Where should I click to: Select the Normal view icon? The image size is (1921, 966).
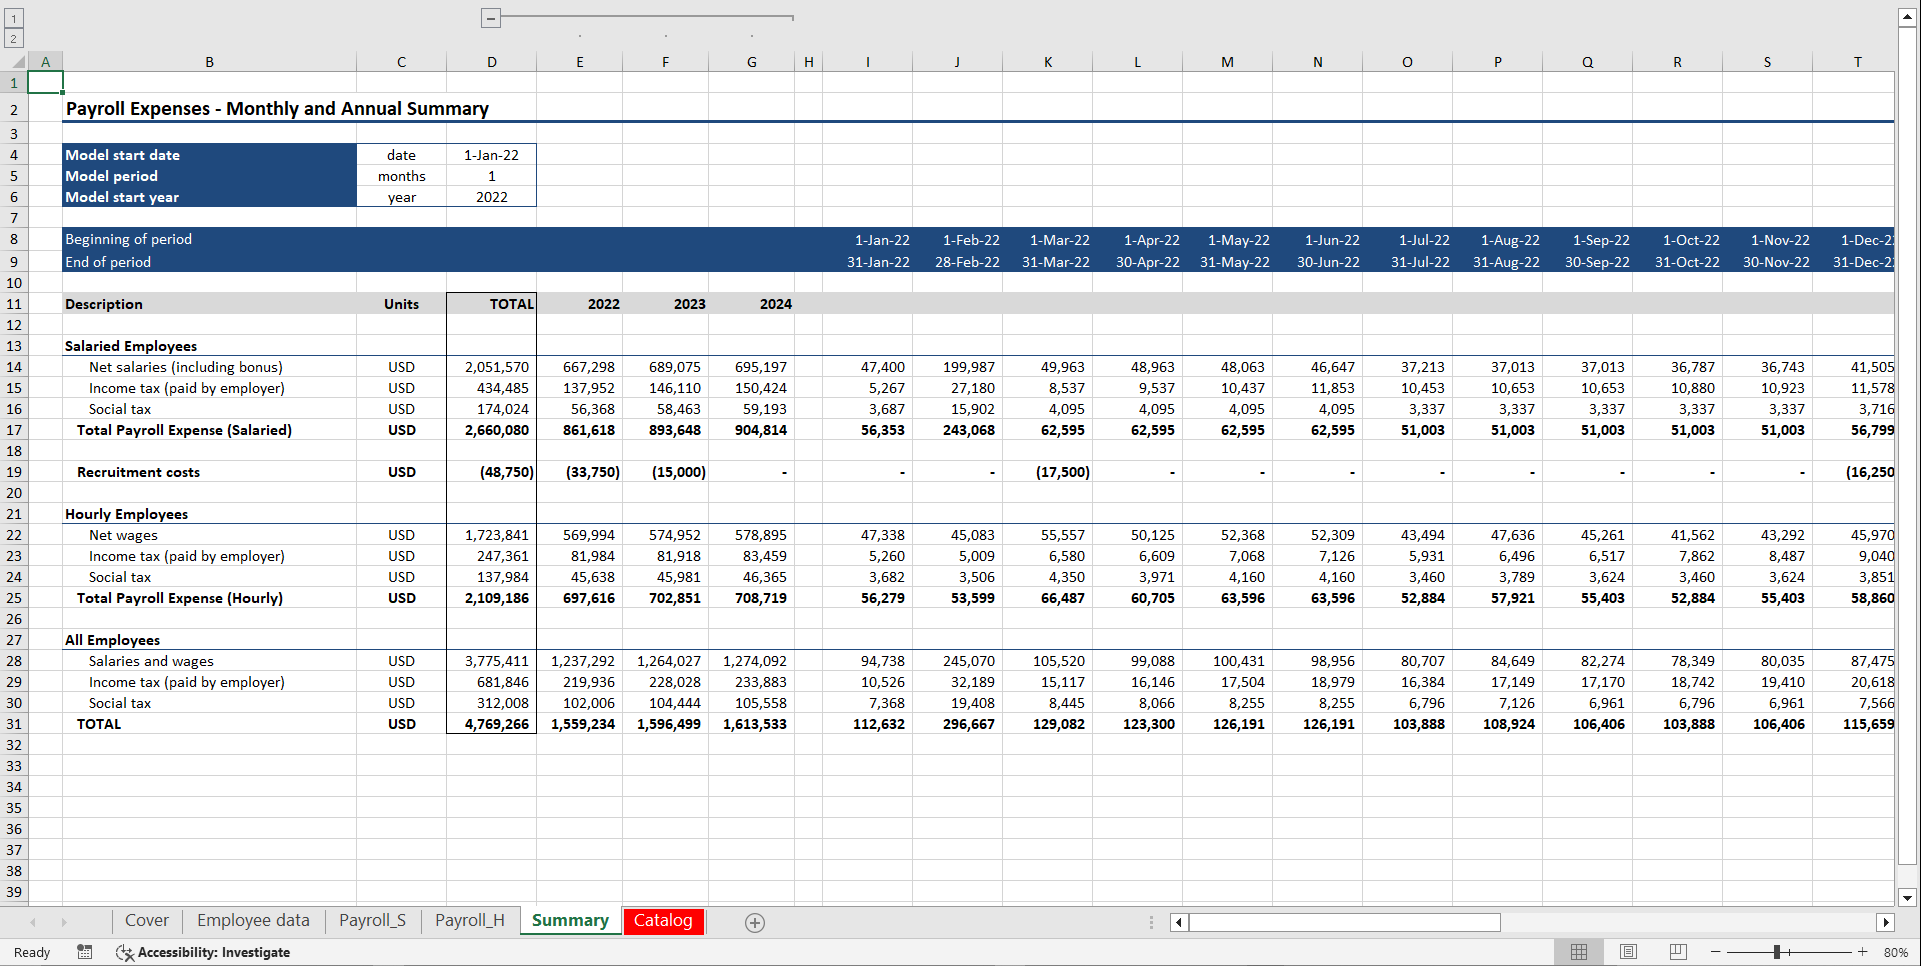point(1580,952)
